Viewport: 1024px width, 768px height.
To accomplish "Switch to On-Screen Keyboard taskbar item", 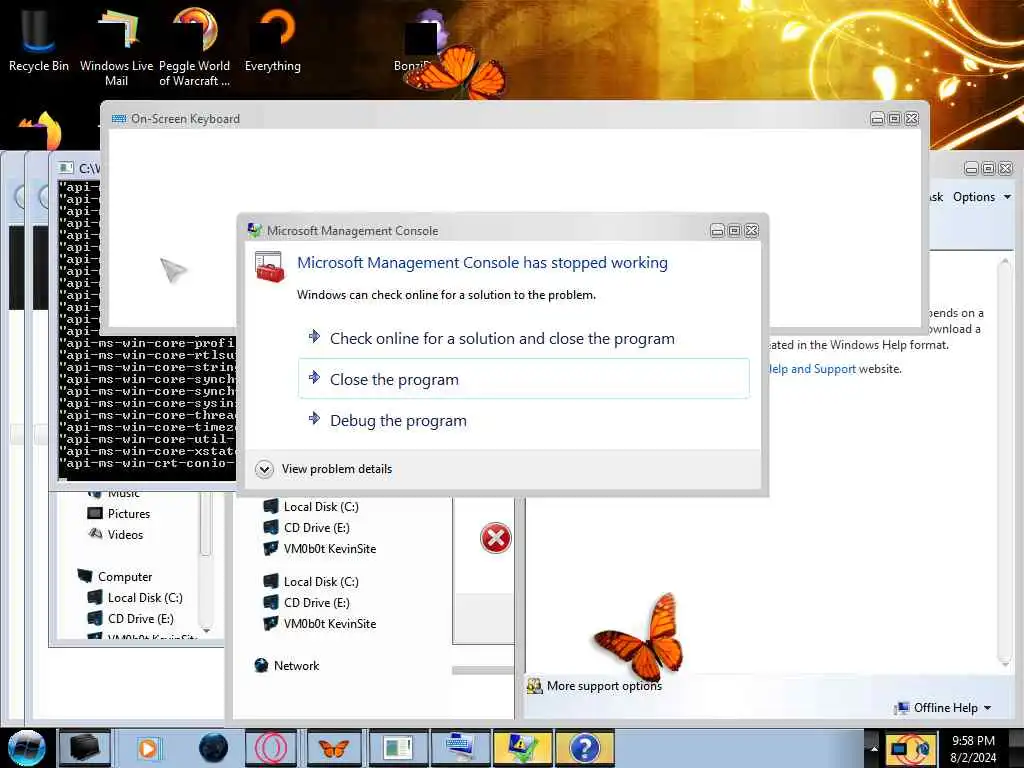I will pyautogui.click(x=460, y=748).
